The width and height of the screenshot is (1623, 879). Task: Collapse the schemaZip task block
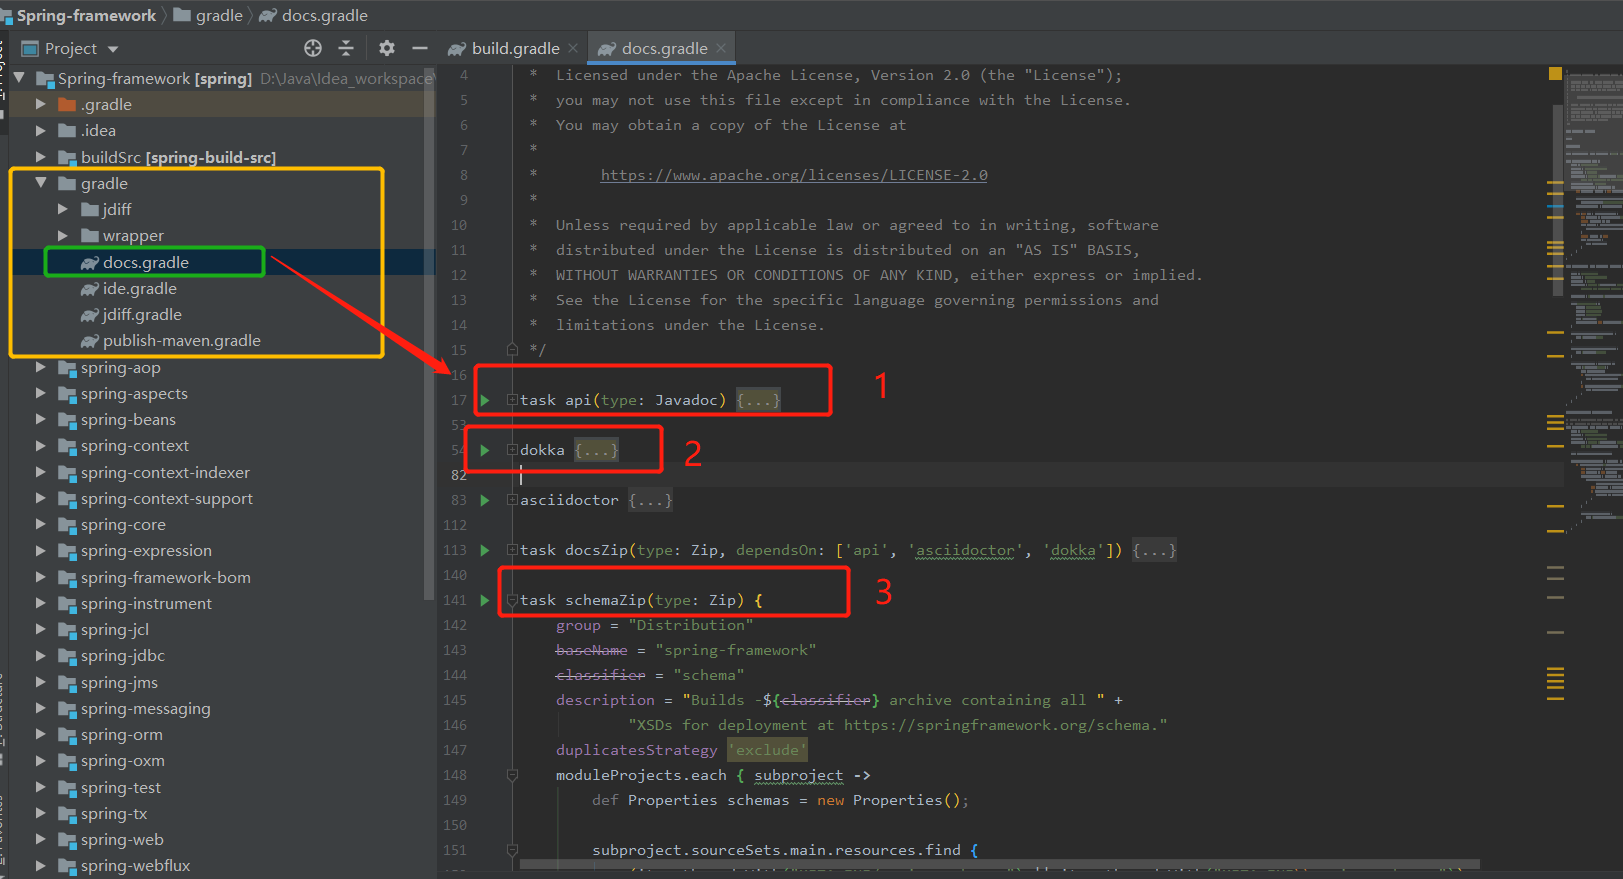point(512,600)
